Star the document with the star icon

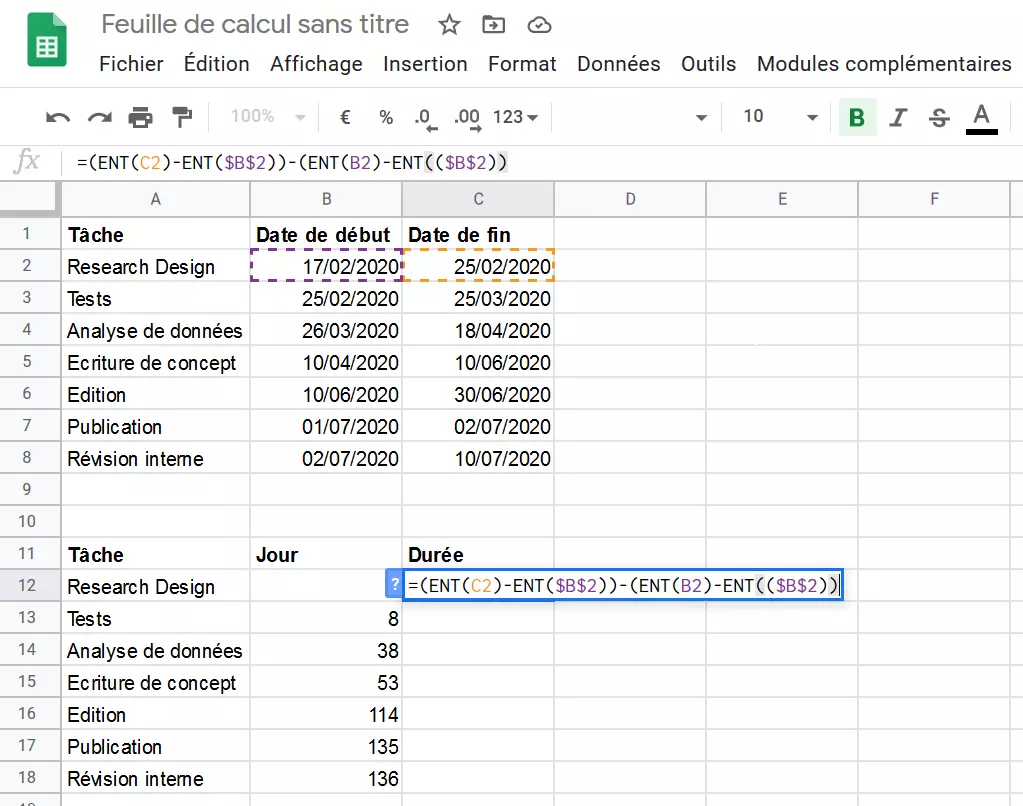449,25
